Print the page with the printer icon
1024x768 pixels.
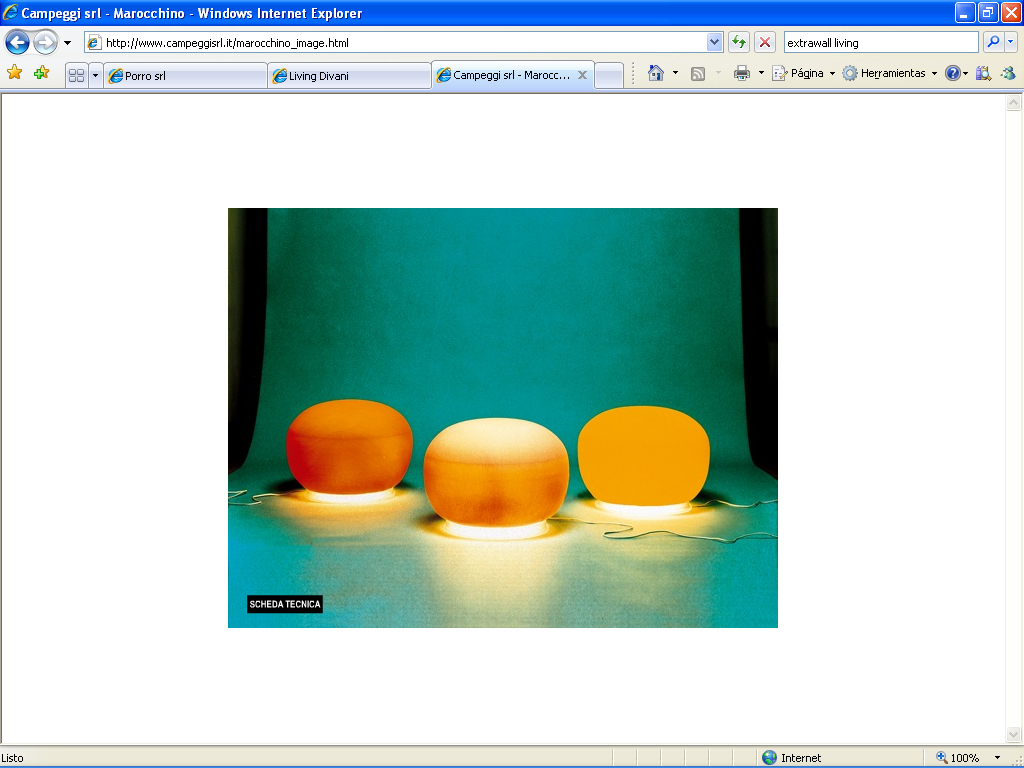(x=742, y=73)
